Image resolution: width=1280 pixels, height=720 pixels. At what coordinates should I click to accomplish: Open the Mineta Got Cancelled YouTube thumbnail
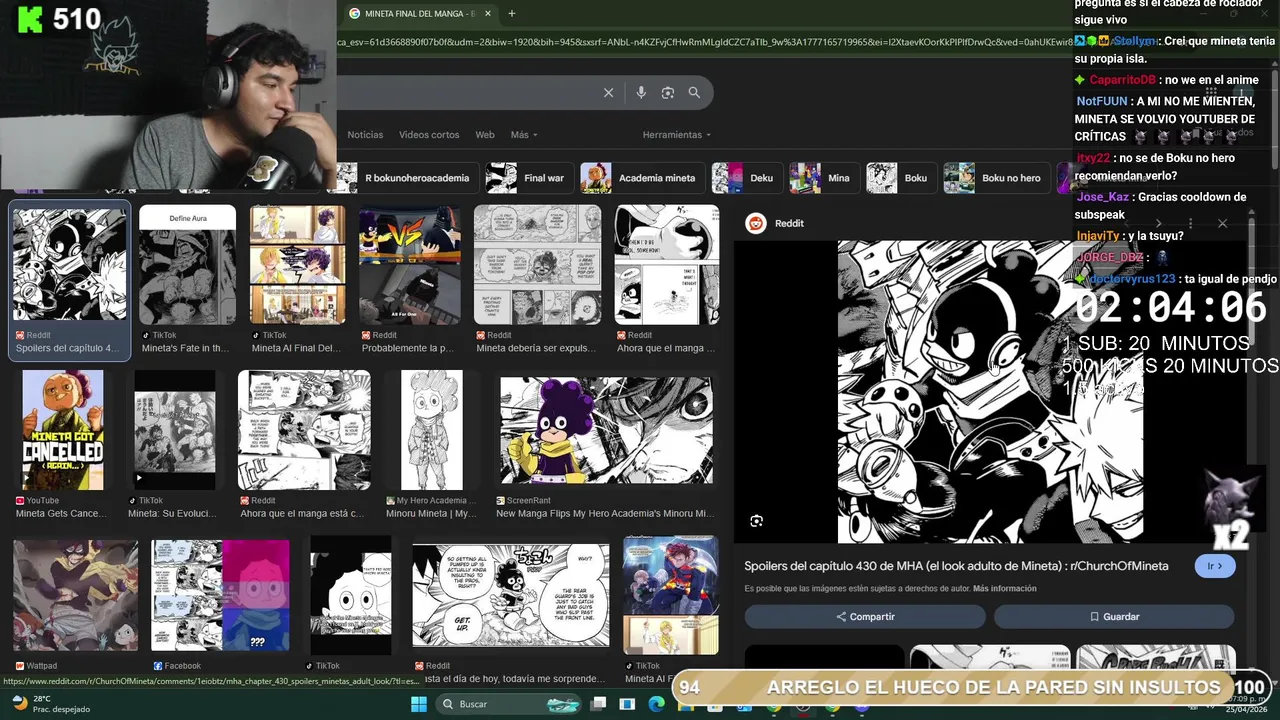(x=63, y=430)
